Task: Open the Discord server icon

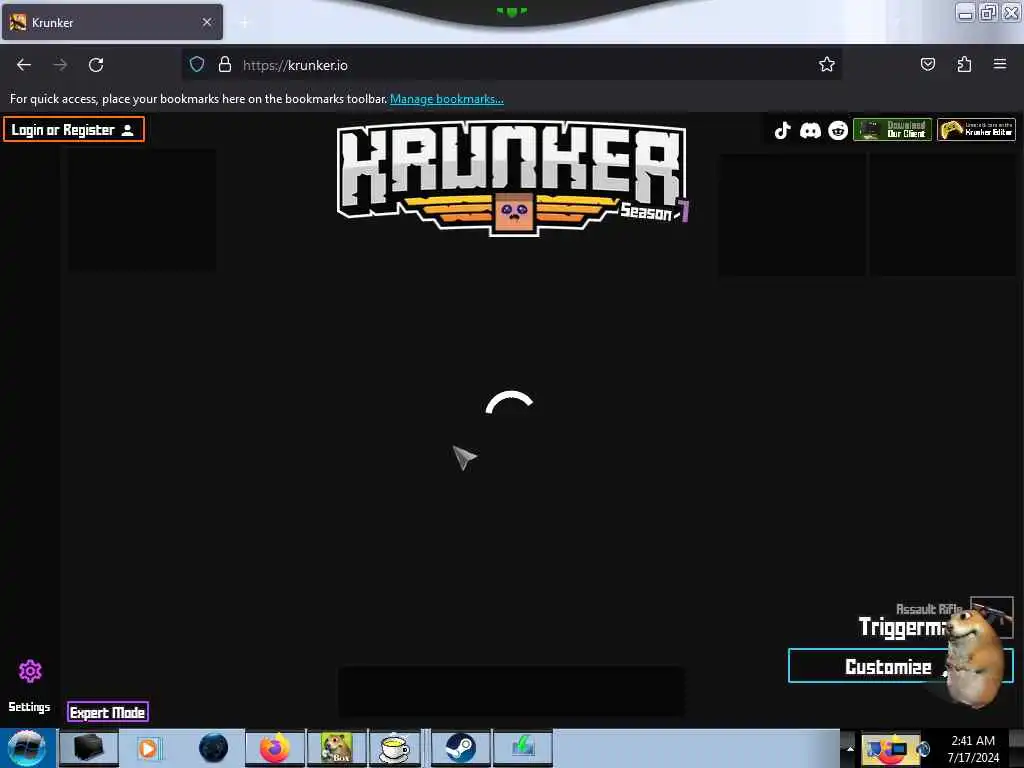Action: coord(810,131)
